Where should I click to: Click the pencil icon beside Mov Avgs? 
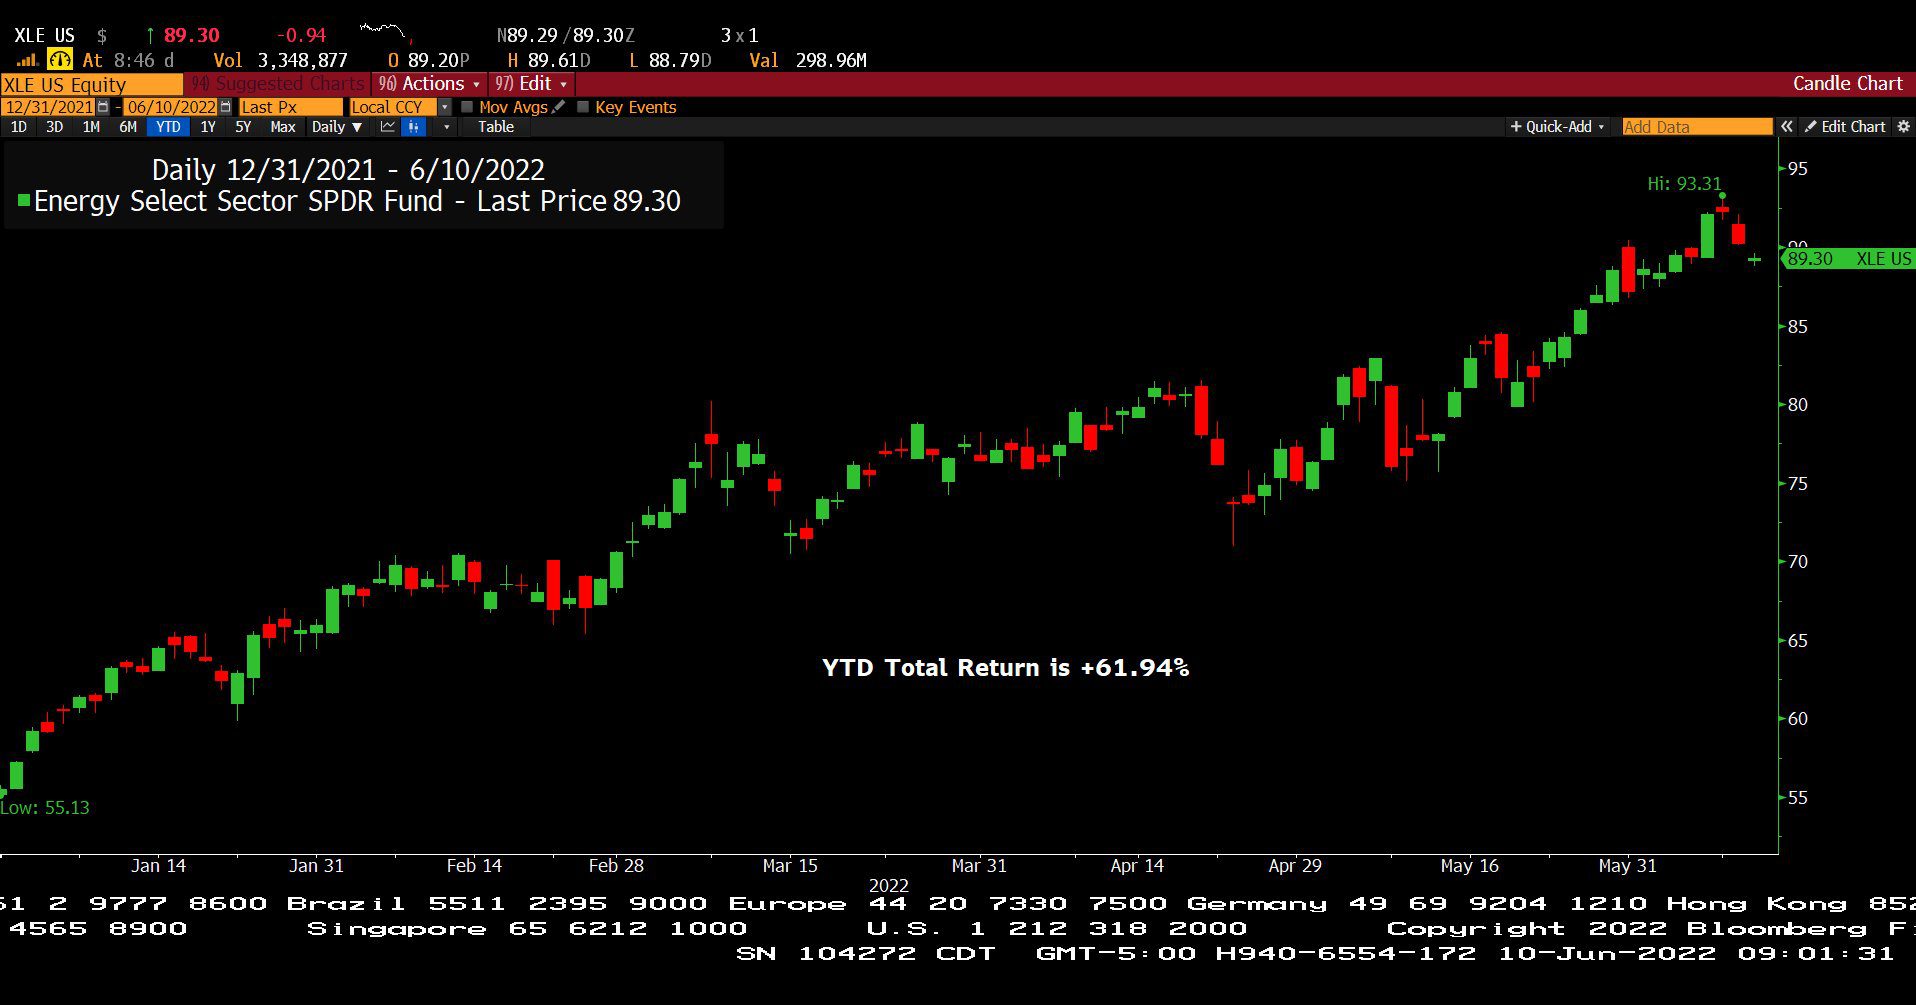(558, 107)
